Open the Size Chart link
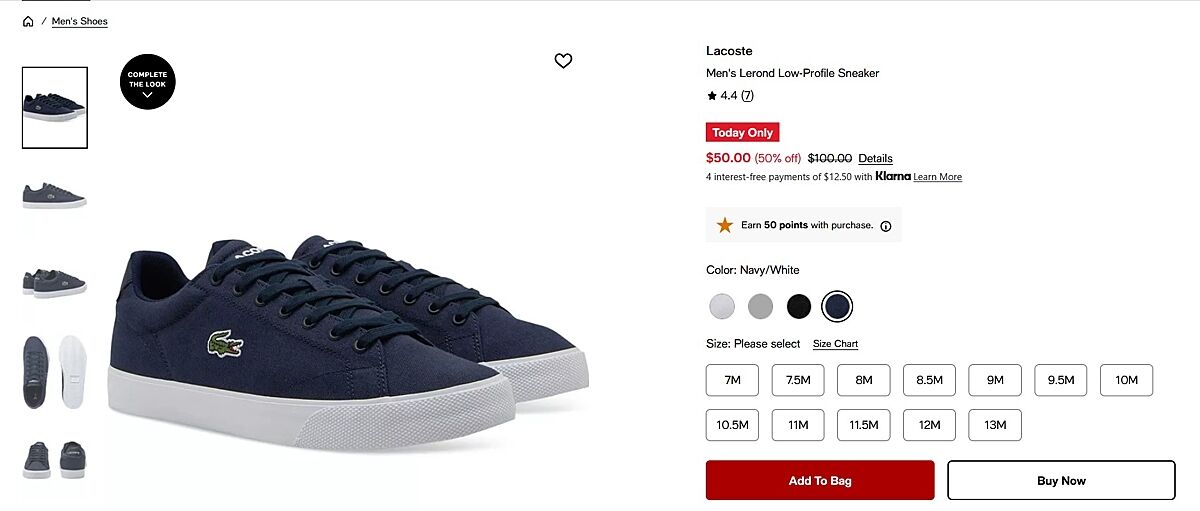The width and height of the screenshot is (1200, 511). point(835,344)
